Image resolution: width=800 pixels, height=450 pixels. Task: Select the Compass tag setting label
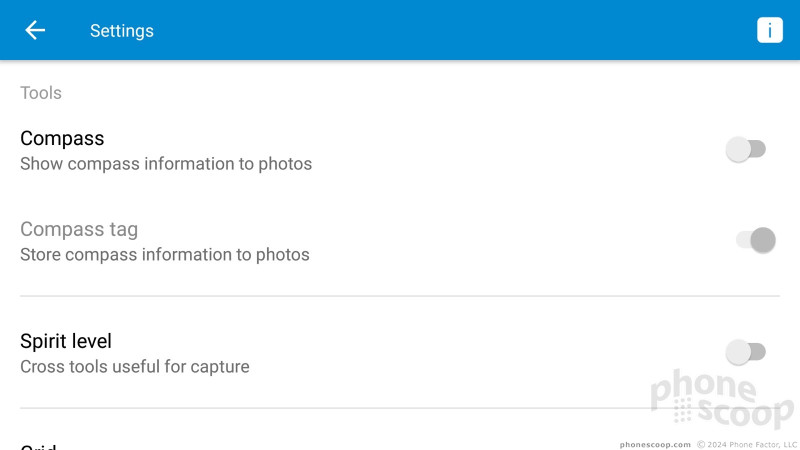pyautogui.click(x=79, y=230)
